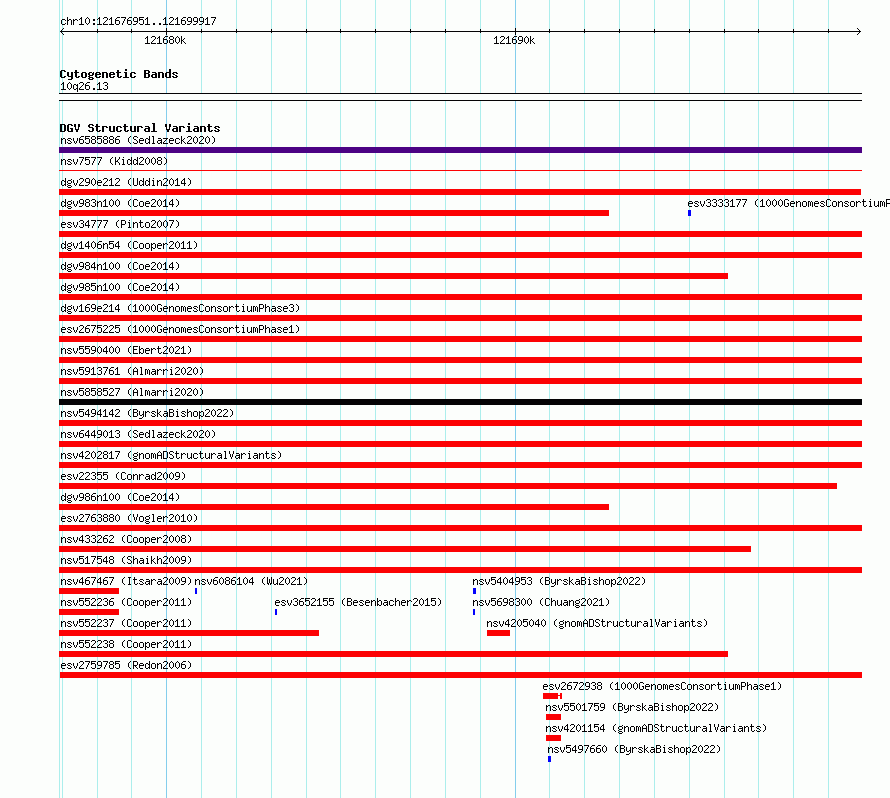The image size is (890, 798).
Task: Click nsv433262 (Cooper2008) label
Action: [126, 539]
